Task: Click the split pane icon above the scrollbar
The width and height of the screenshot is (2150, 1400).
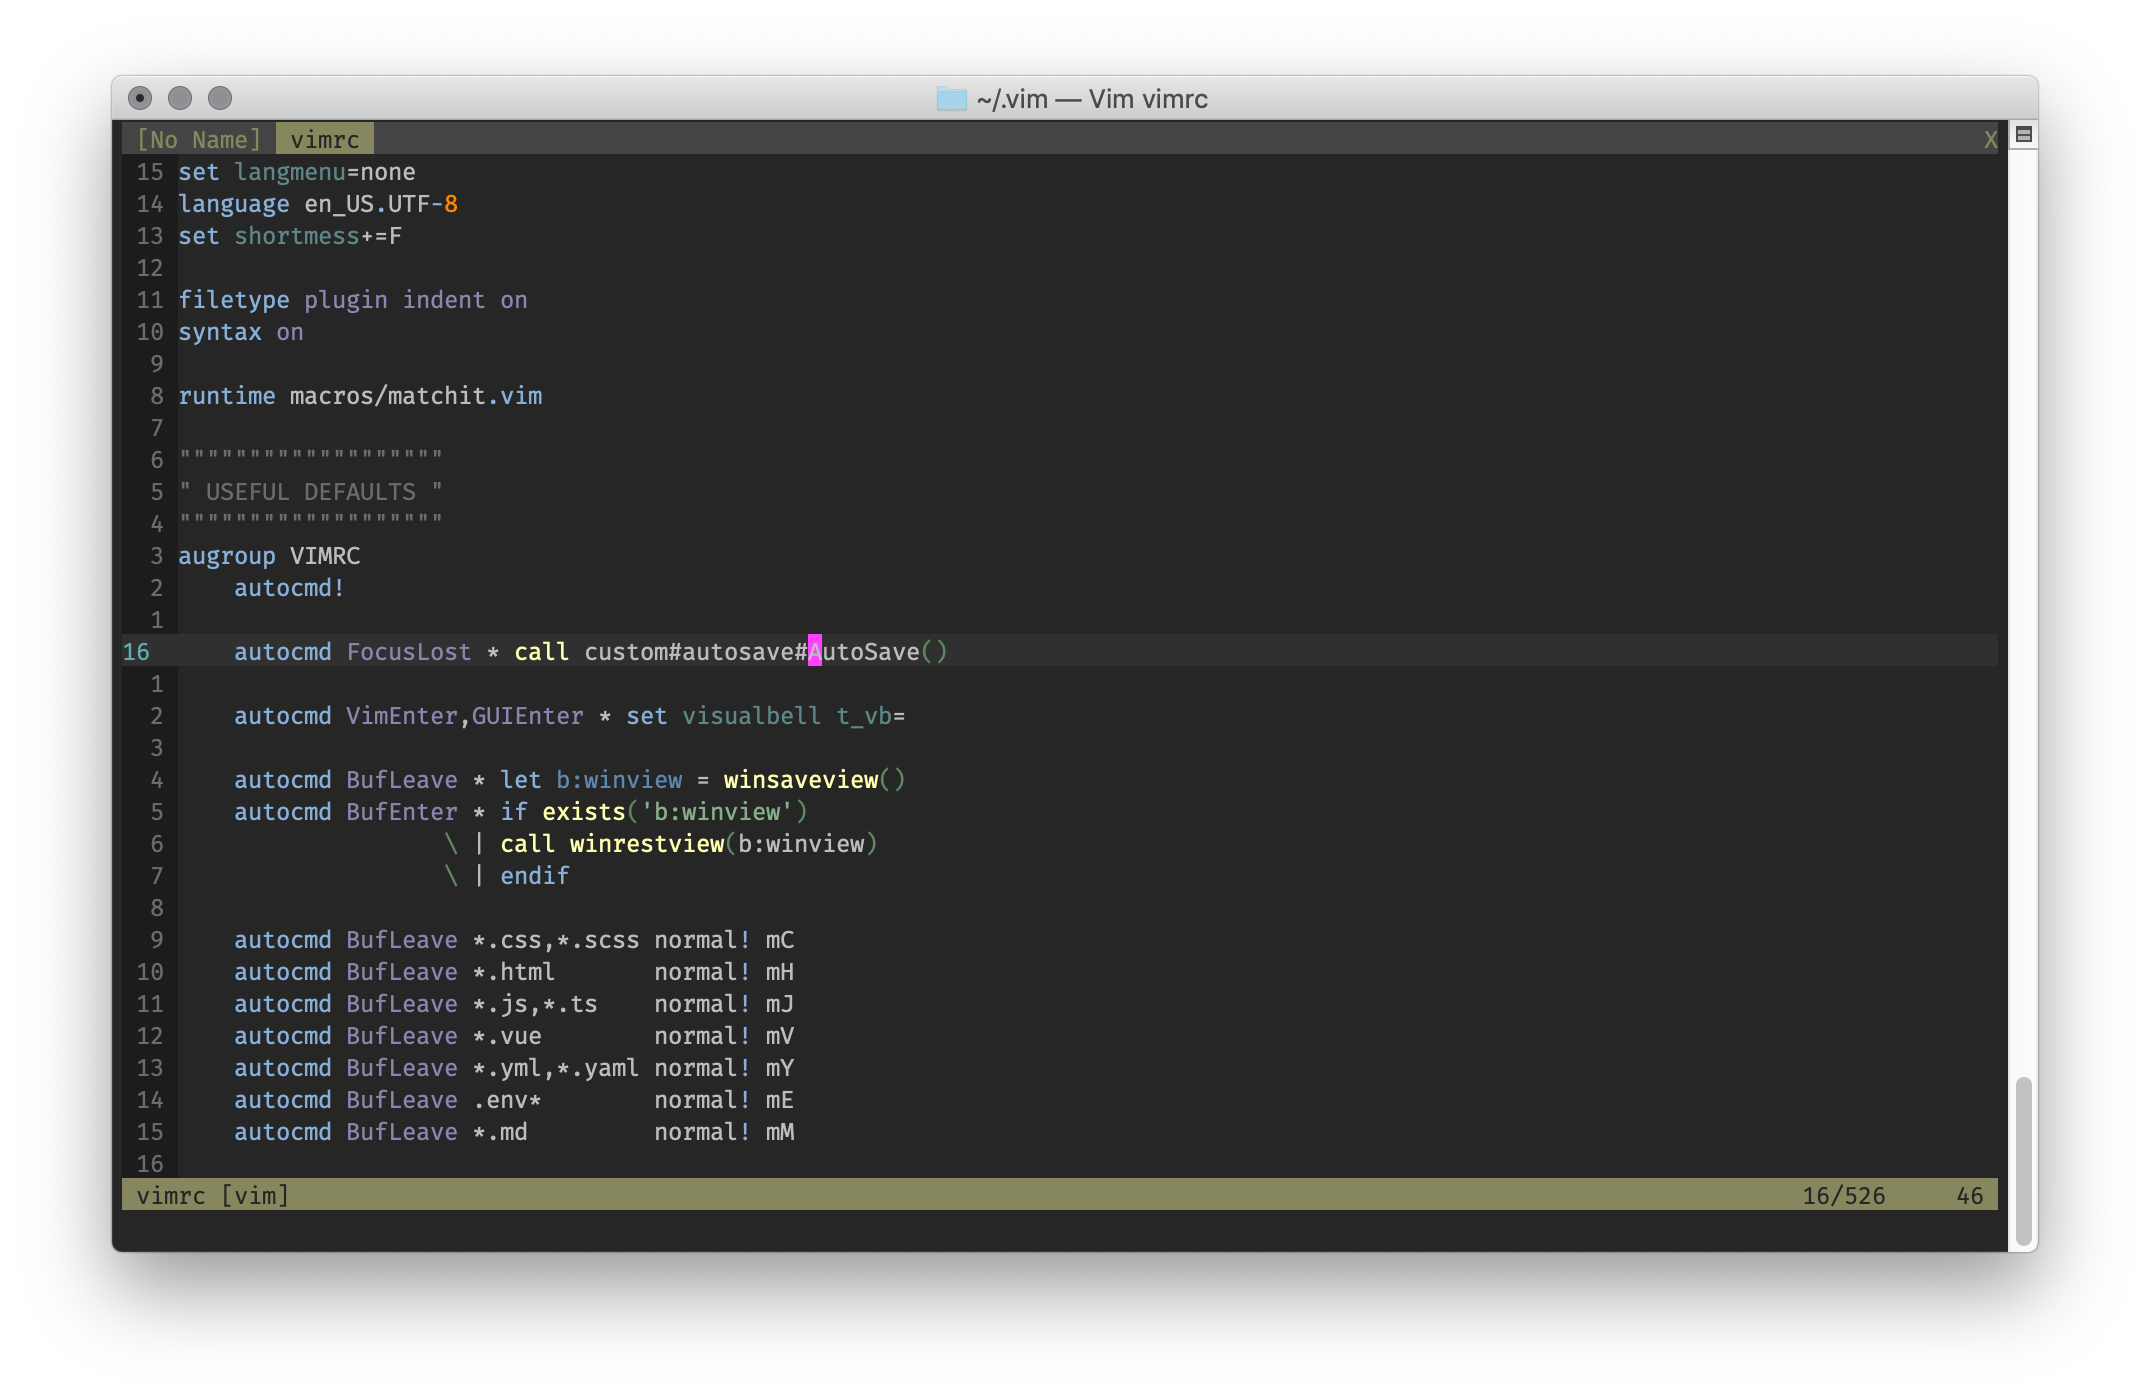Action: [2023, 135]
